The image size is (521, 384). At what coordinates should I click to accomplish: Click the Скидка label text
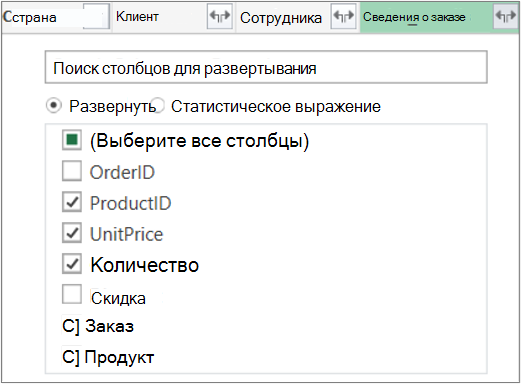[118, 298]
